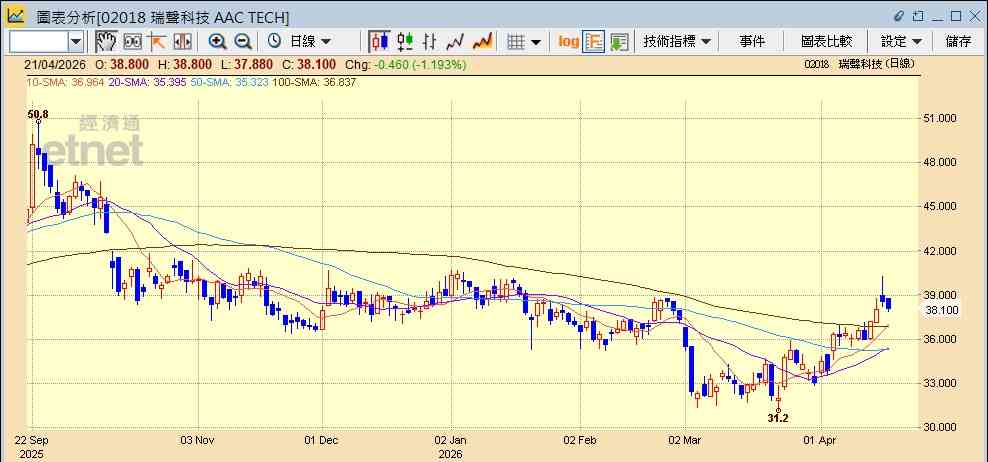This screenshot has height=462, width=988.
Task: Click the green arrow export list icon
Action: 619,42
